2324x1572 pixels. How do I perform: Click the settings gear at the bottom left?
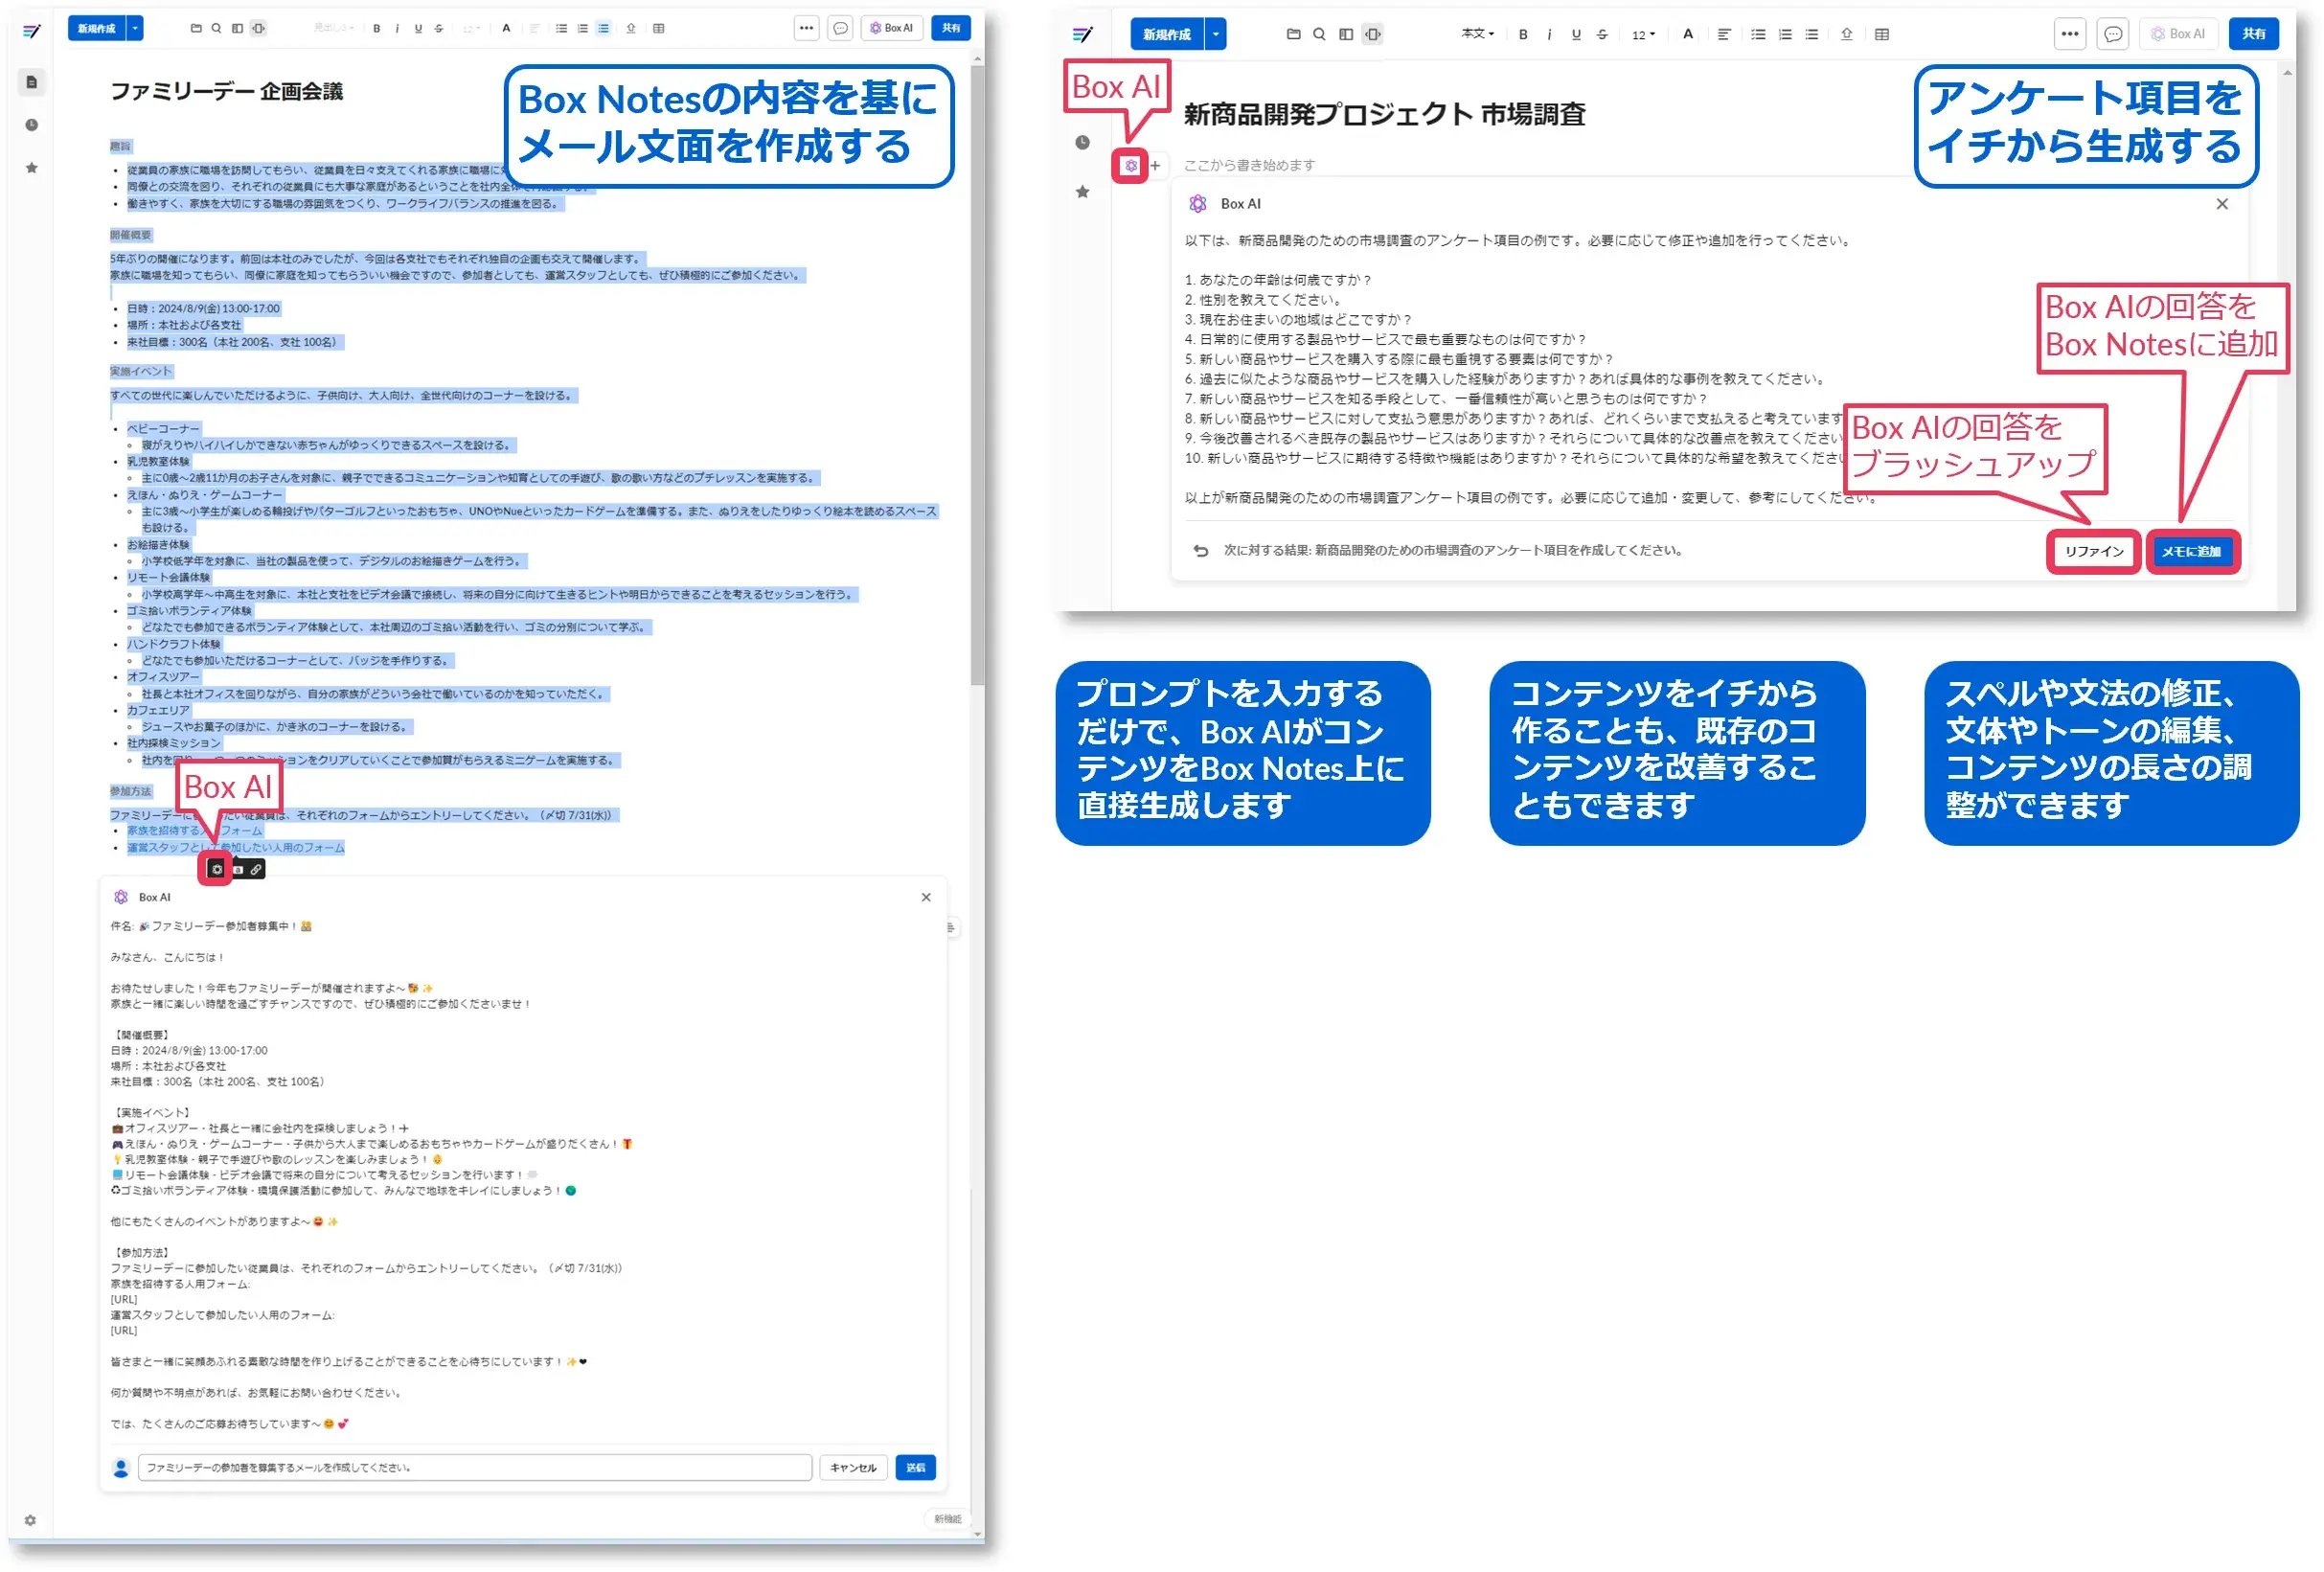(x=31, y=1521)
